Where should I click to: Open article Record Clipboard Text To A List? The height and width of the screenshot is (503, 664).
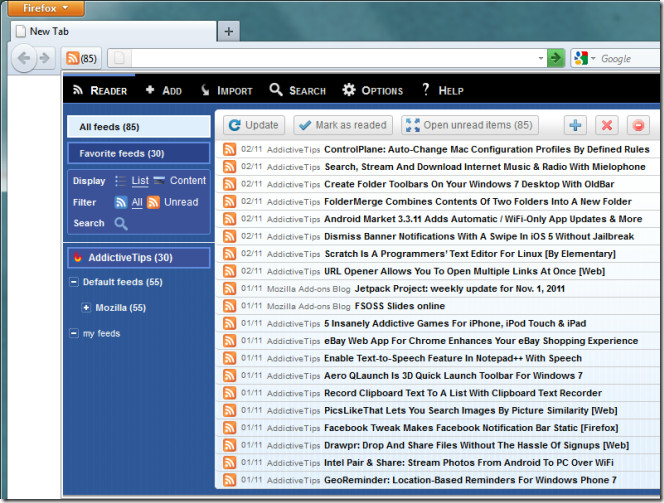pyautogui.click(x=463, y=393)
